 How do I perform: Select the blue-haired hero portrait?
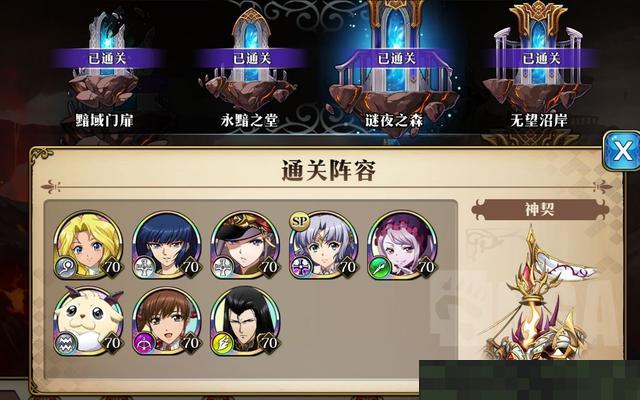167,245
